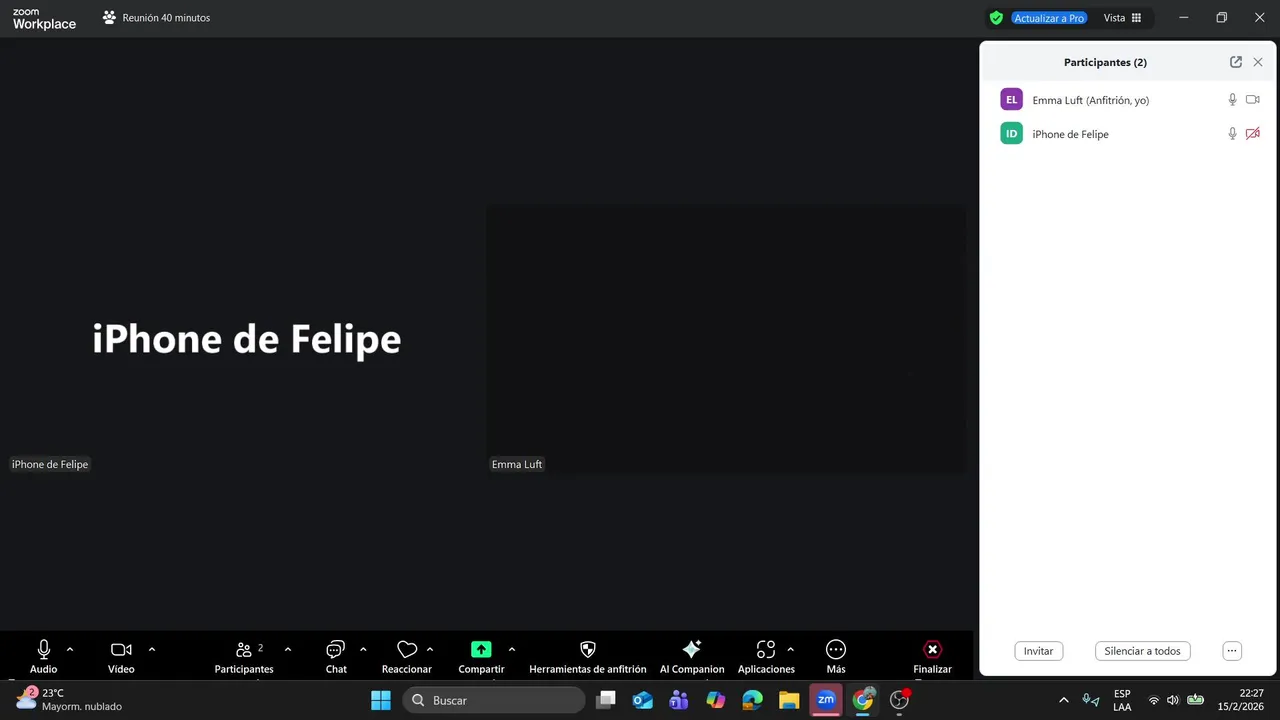Open Copilot from the taskbar
1280x720 pixels.
click(x=716, y=700)
